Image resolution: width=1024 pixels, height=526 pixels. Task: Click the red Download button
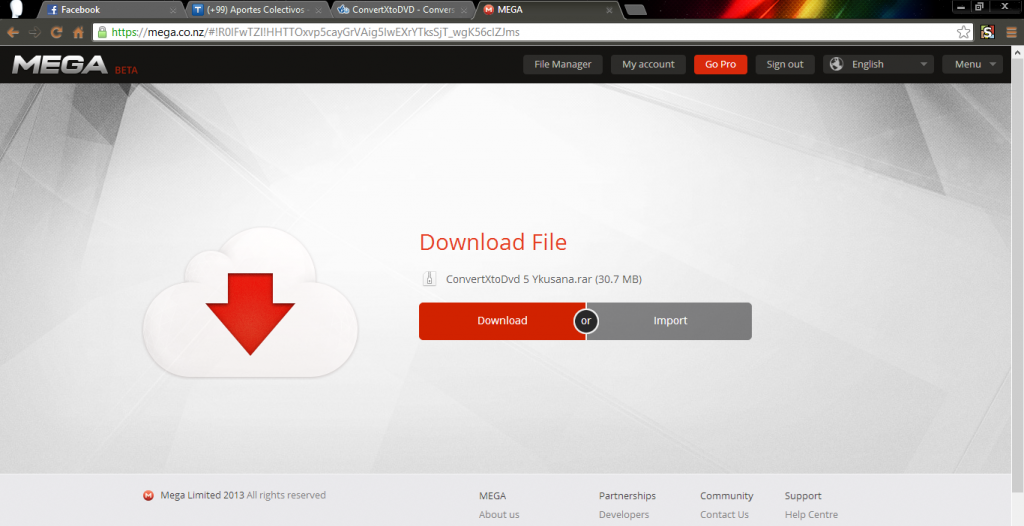point(502,321)
